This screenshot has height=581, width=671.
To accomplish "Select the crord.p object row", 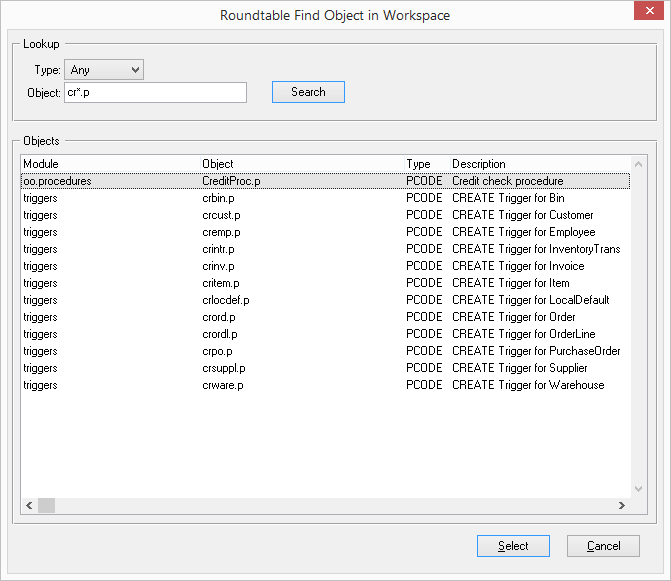I will coord(326,317).
